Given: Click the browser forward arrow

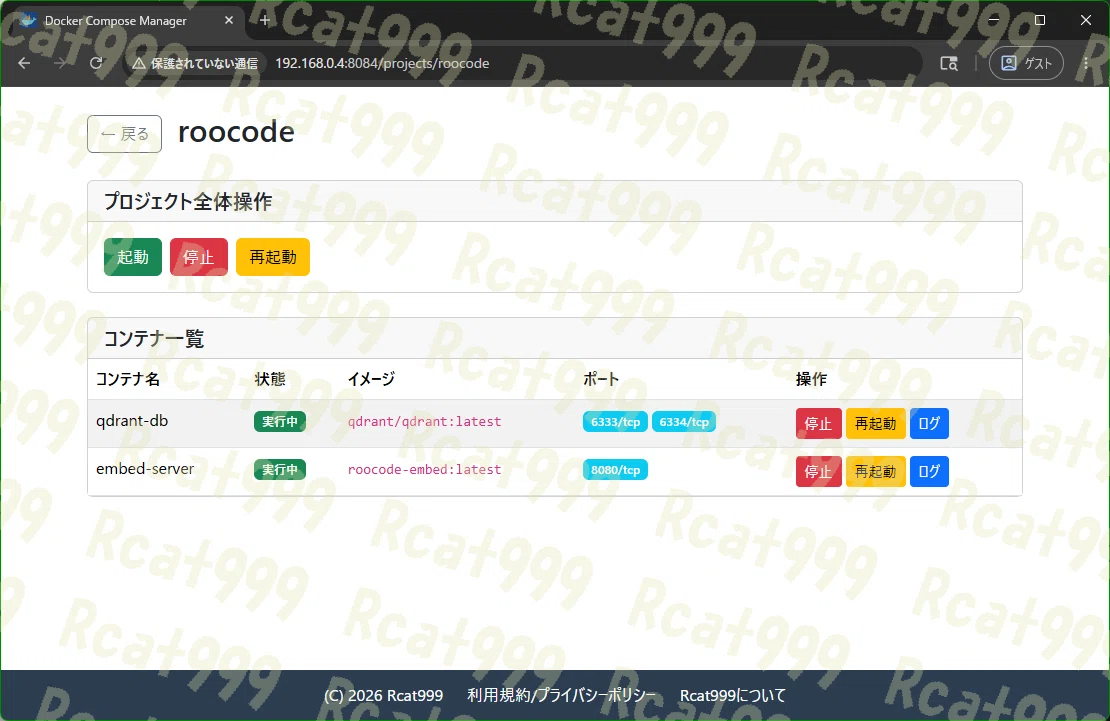Looking at the screenshot, I should point(60,63).
